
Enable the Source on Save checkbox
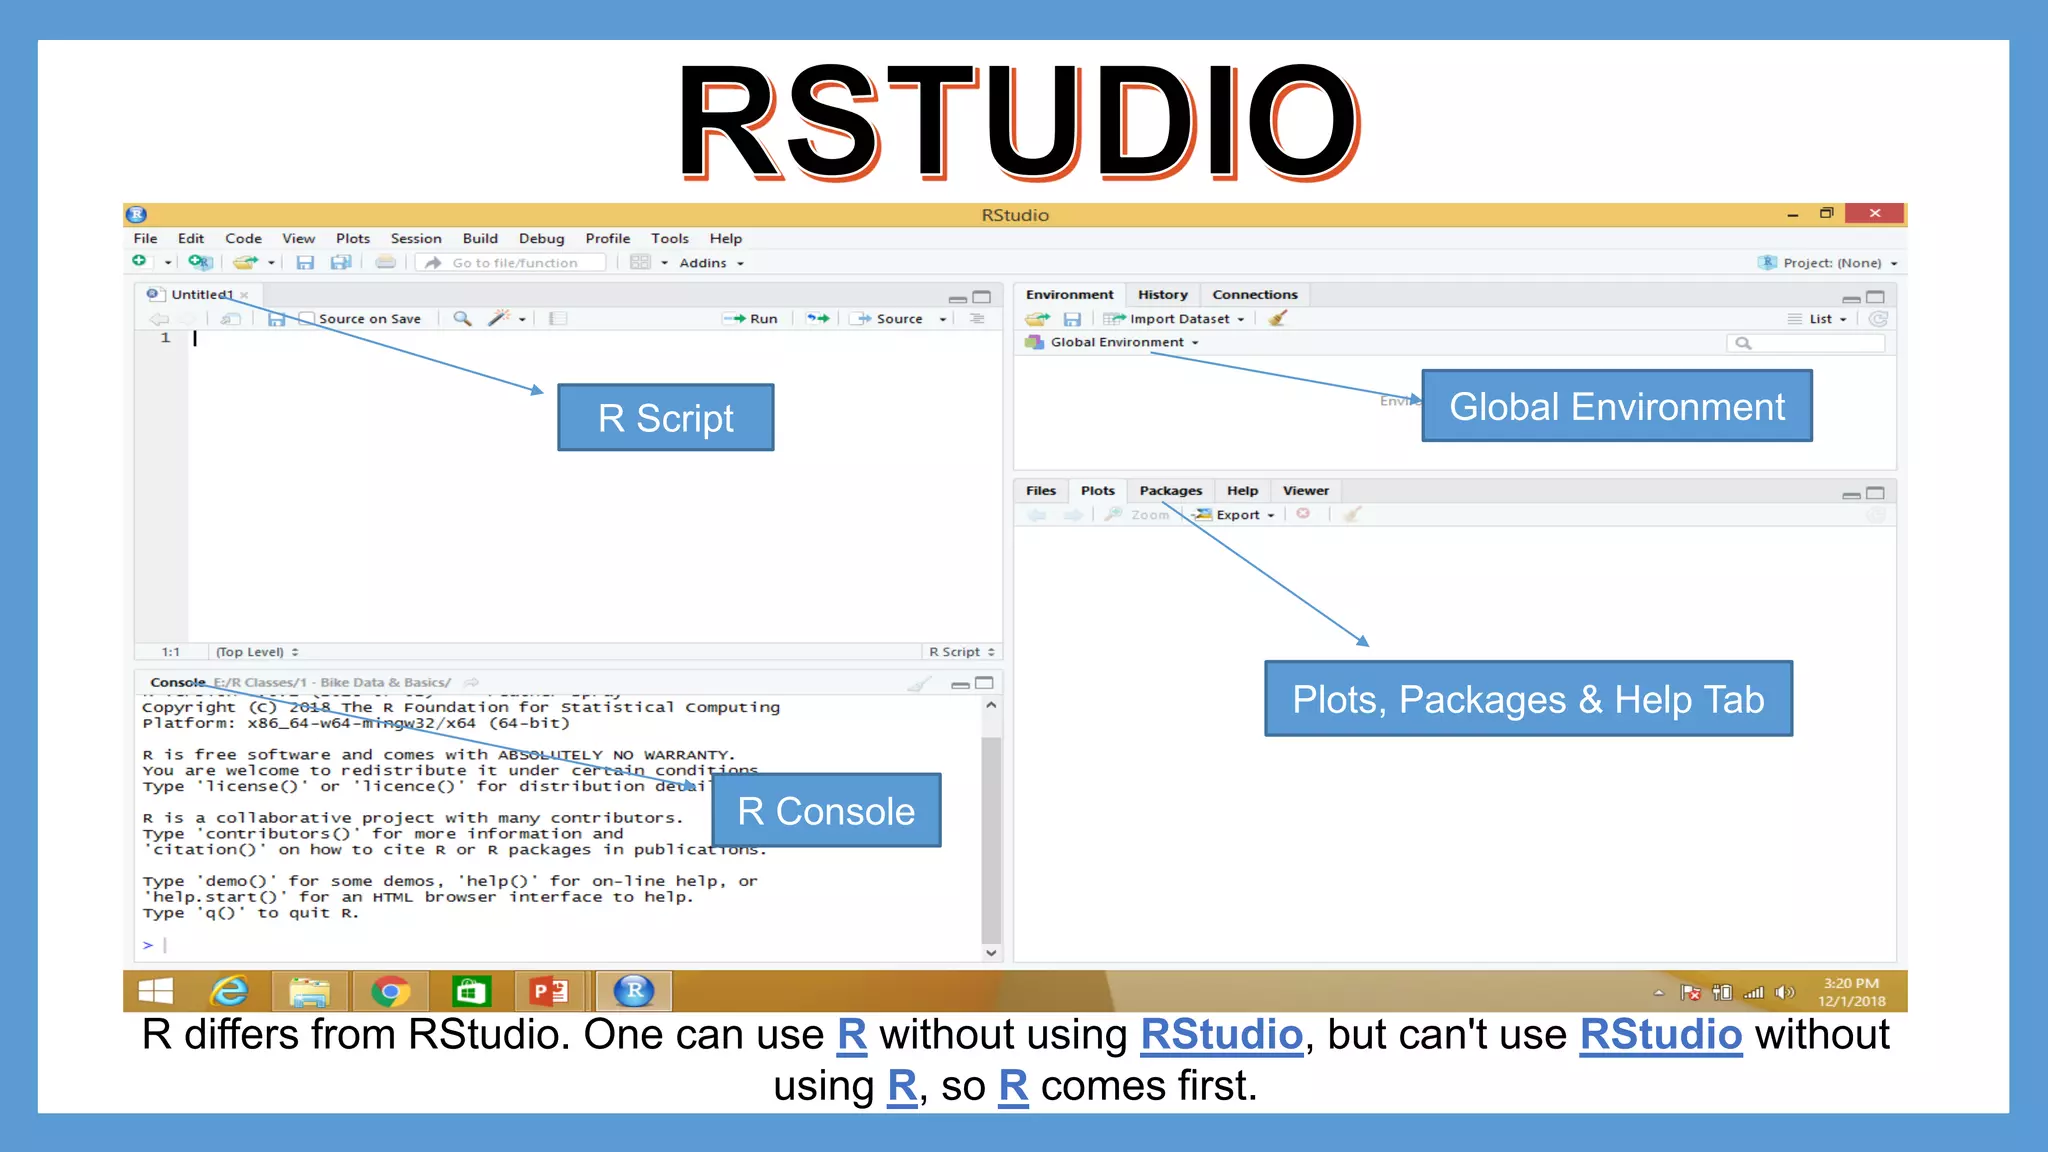pos(308,318)
